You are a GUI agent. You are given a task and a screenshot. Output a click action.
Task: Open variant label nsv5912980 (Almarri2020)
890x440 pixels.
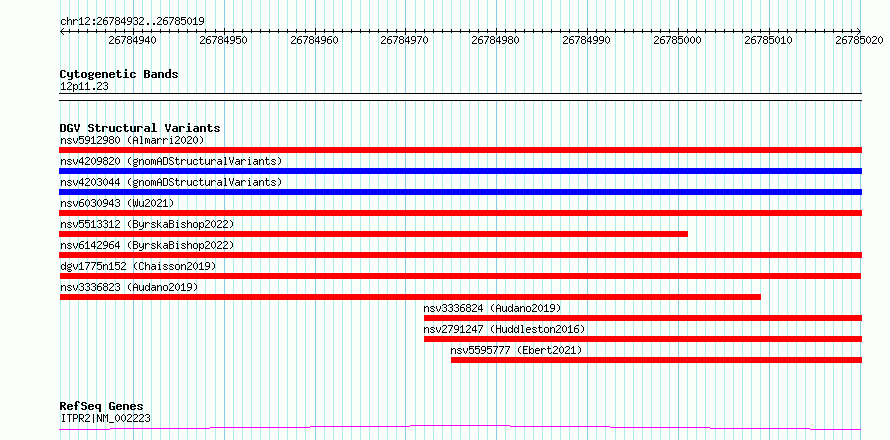click(x=132, y=140)
